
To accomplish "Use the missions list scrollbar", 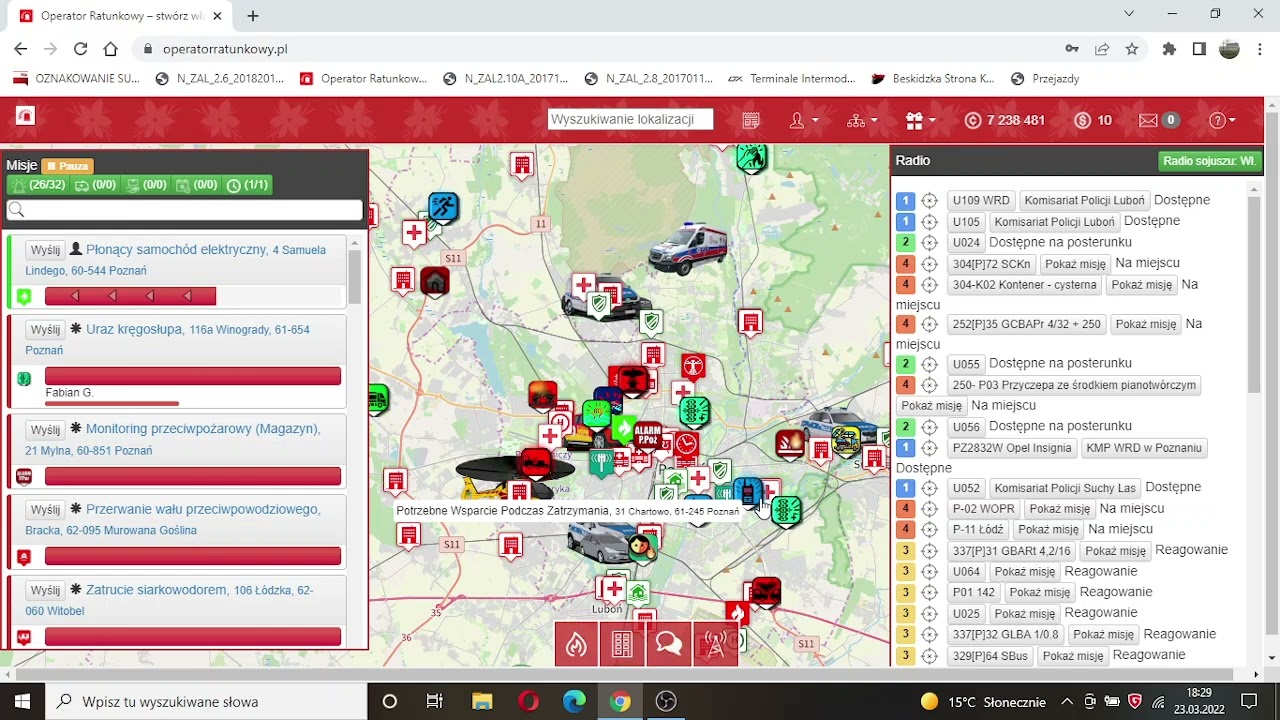I will pyautogui.click(x=354, y=277).
